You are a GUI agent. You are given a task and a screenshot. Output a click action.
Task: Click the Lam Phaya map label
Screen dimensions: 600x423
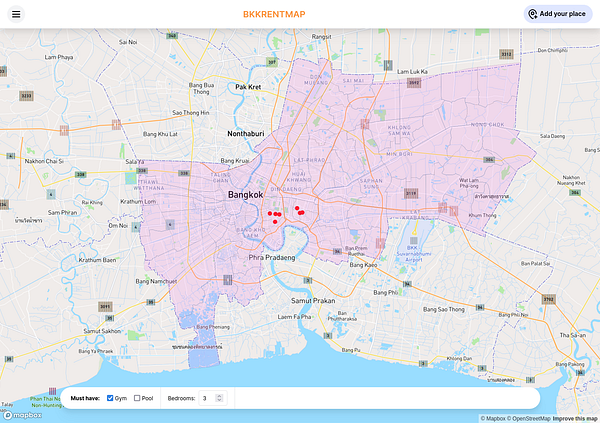(59, 57)
